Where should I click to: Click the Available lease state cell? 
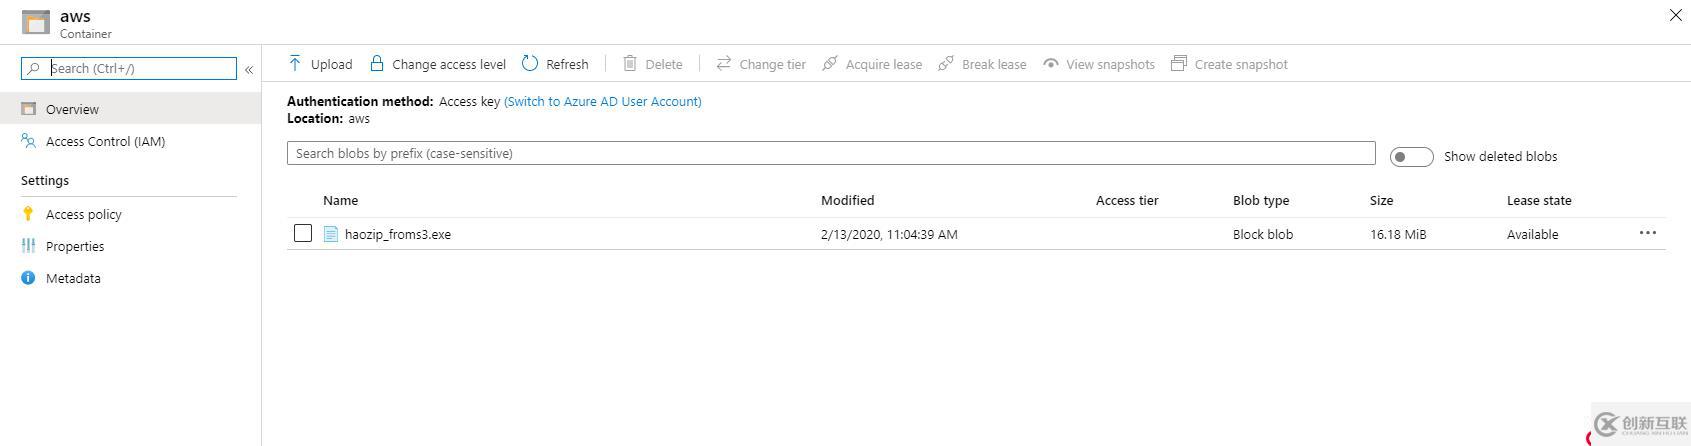coord(1533,234)
